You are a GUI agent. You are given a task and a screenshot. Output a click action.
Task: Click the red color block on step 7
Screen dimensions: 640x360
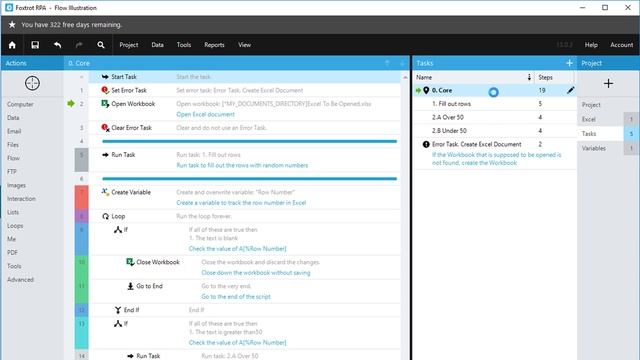(82, 198)
